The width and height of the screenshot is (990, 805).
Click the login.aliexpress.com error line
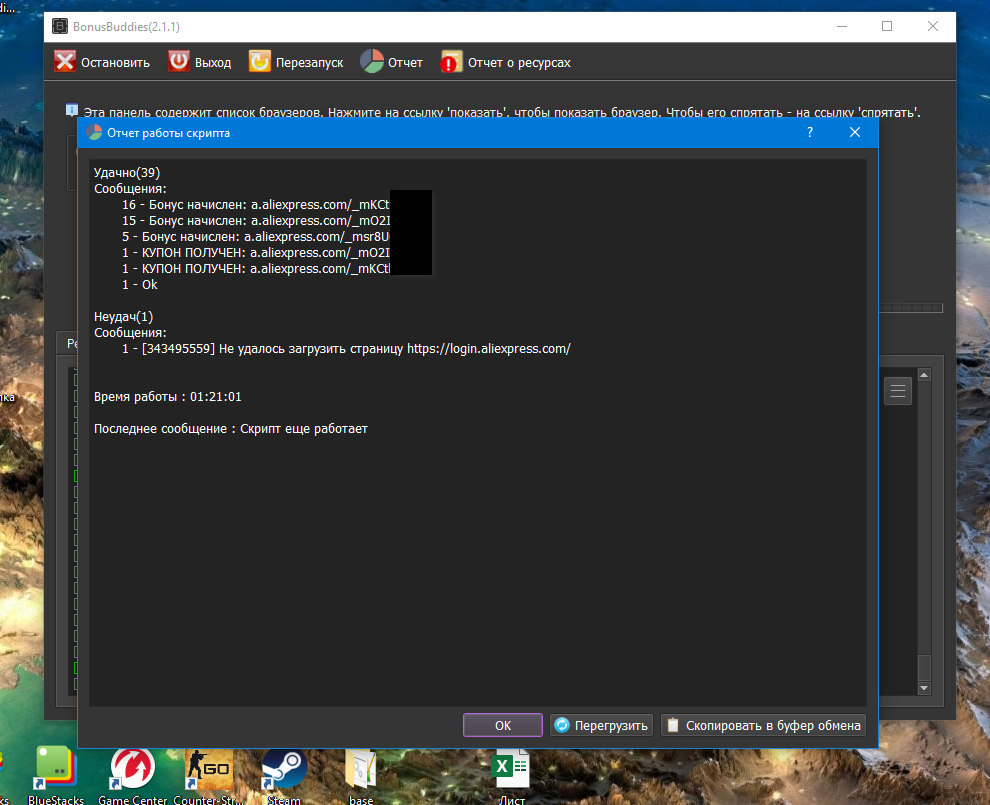pos(346,349)
